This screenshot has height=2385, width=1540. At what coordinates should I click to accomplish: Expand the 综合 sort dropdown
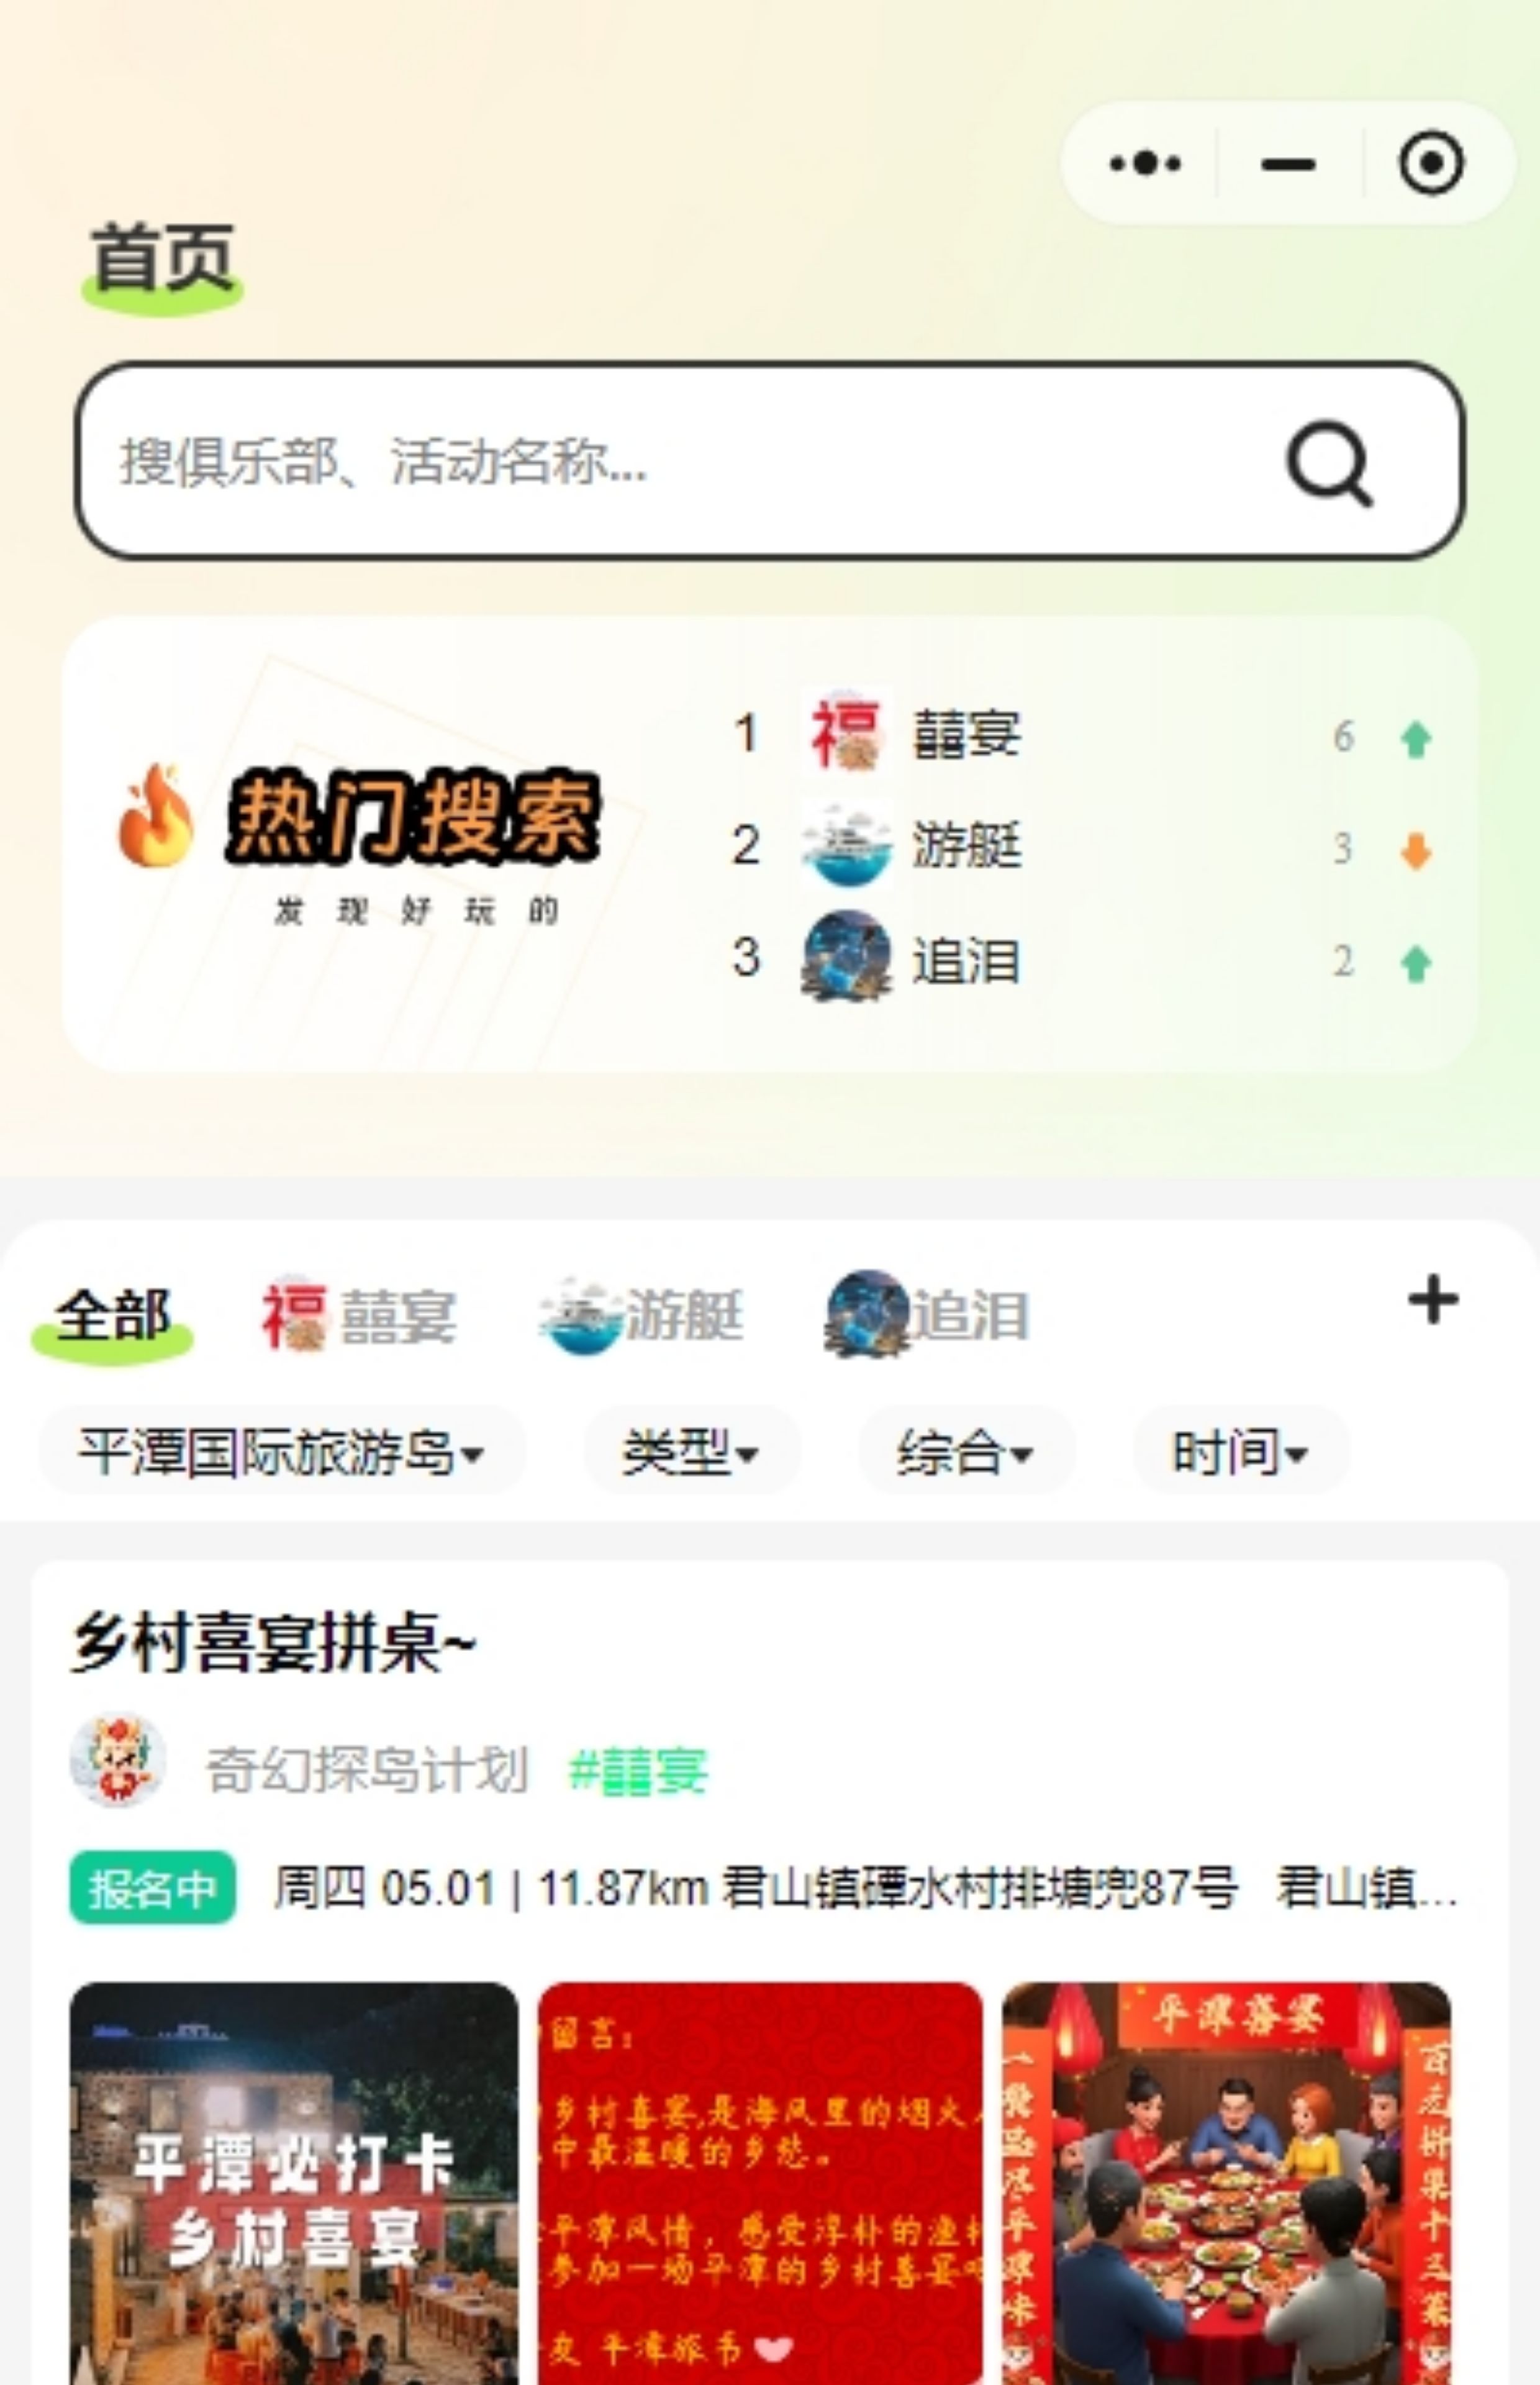(x=966, y=1451)
